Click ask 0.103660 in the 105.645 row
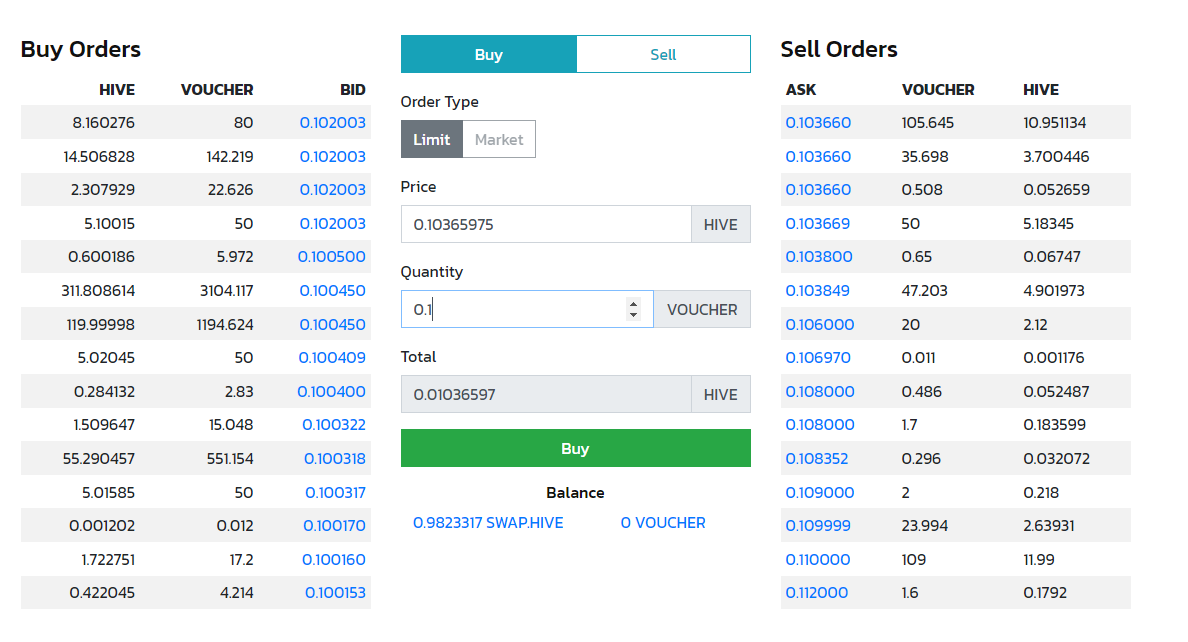The image size is (1188, 642). pos(818,123)
